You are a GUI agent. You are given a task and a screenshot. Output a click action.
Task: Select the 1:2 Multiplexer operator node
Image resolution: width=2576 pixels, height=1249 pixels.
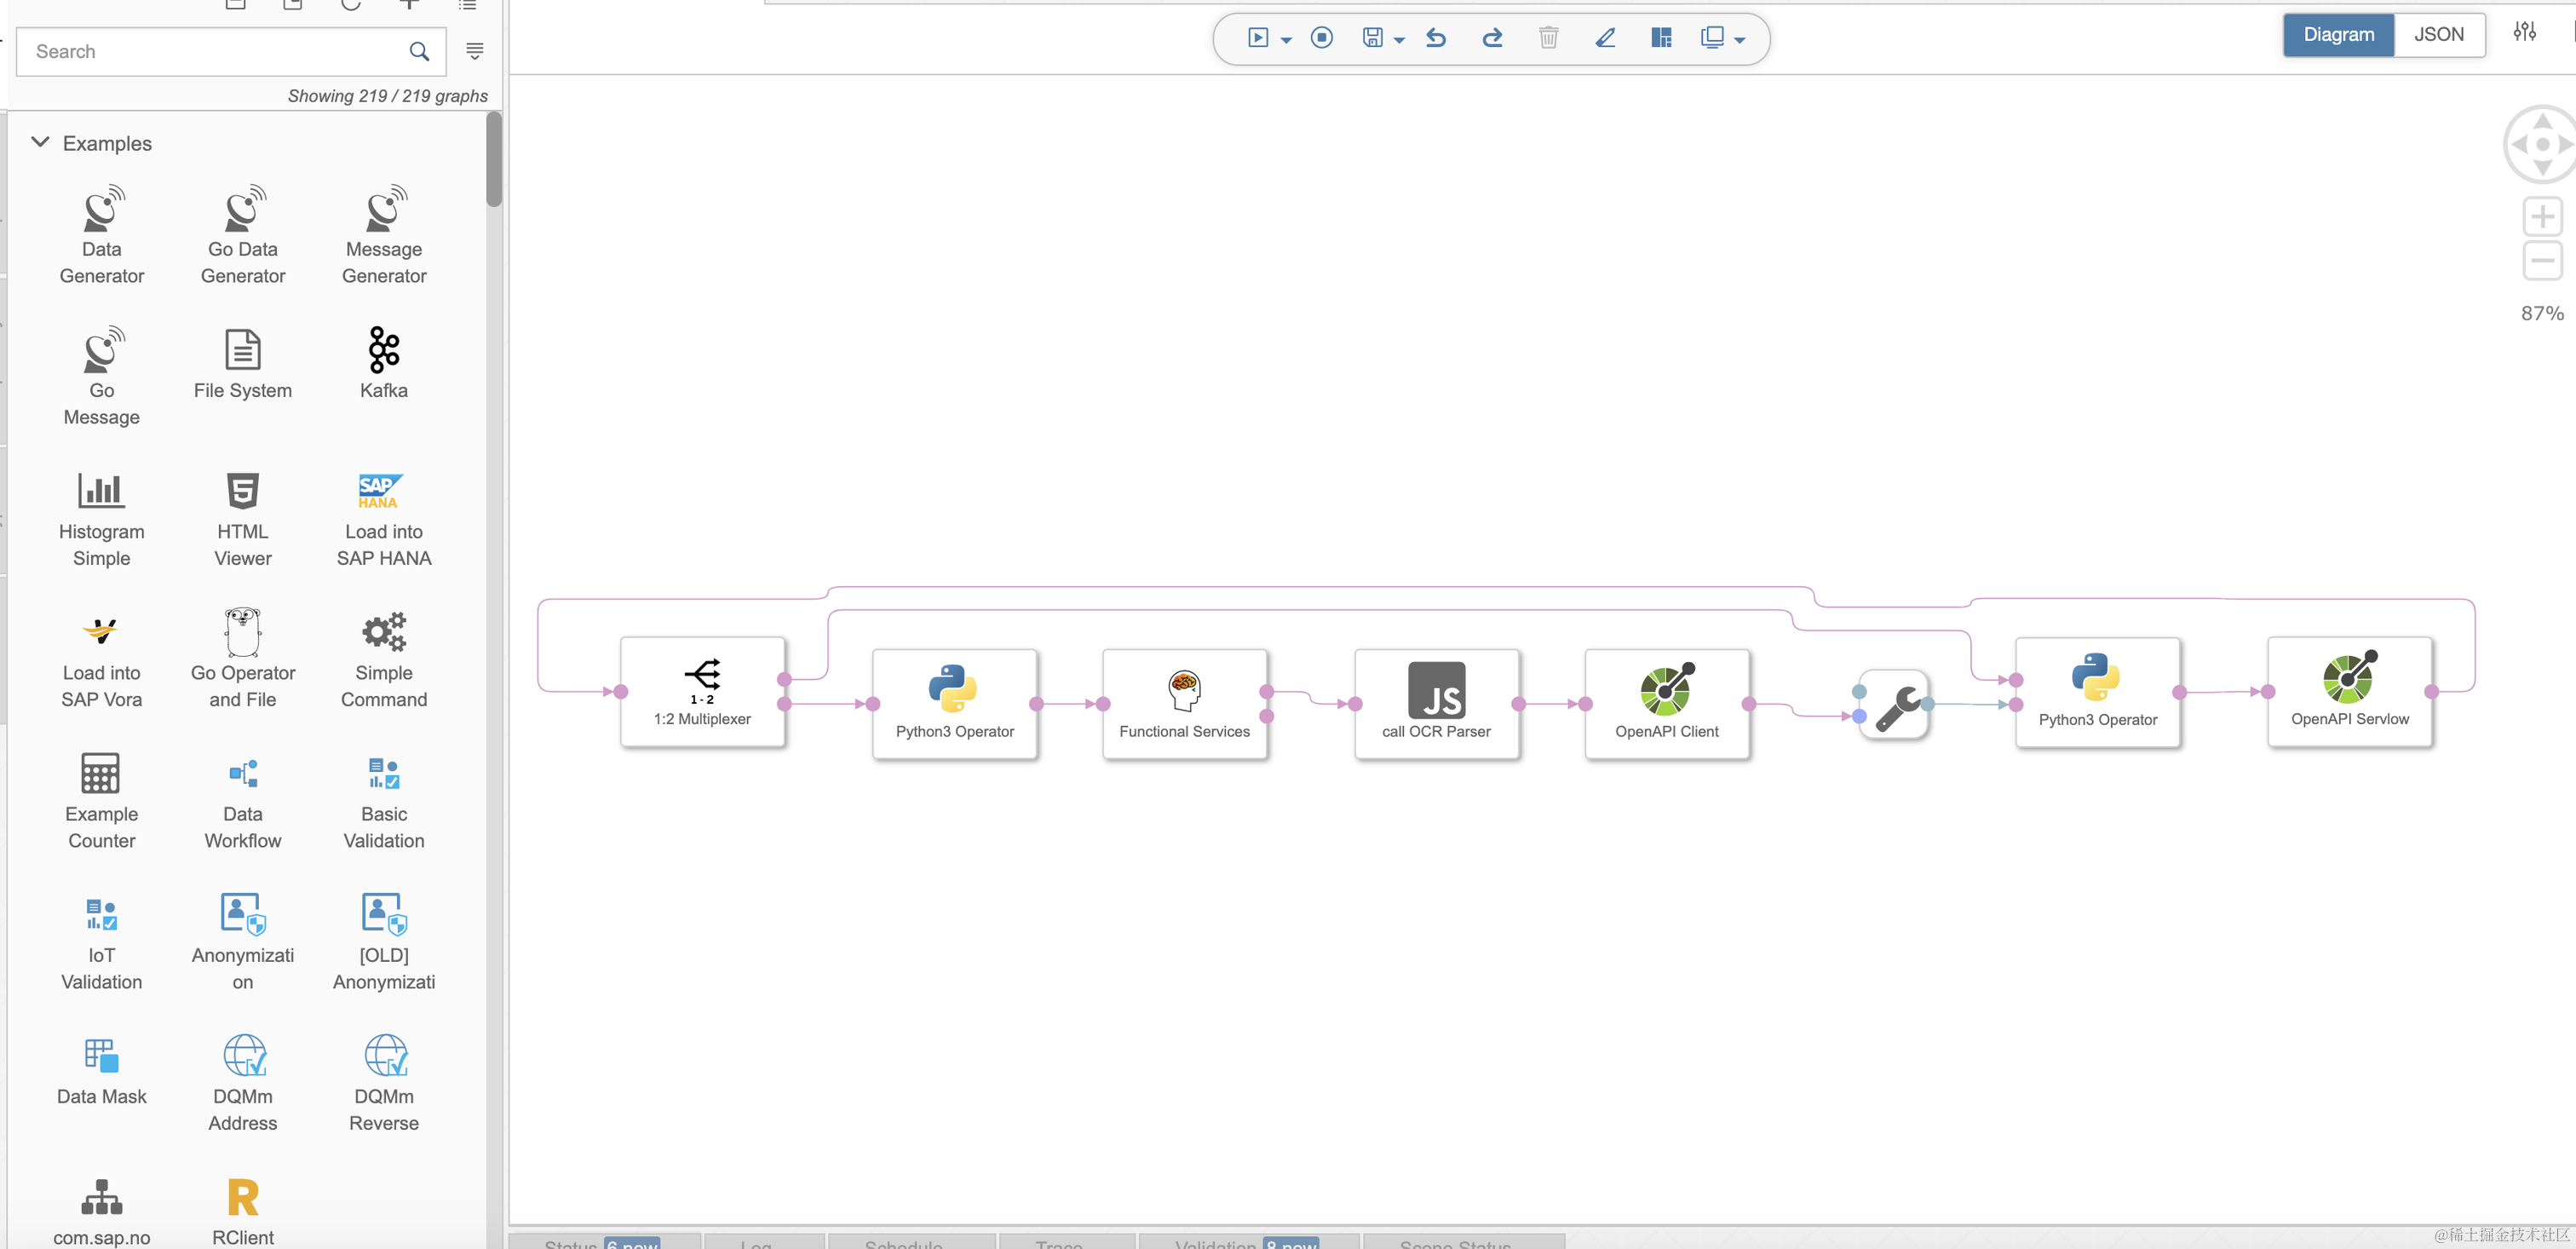702,691
